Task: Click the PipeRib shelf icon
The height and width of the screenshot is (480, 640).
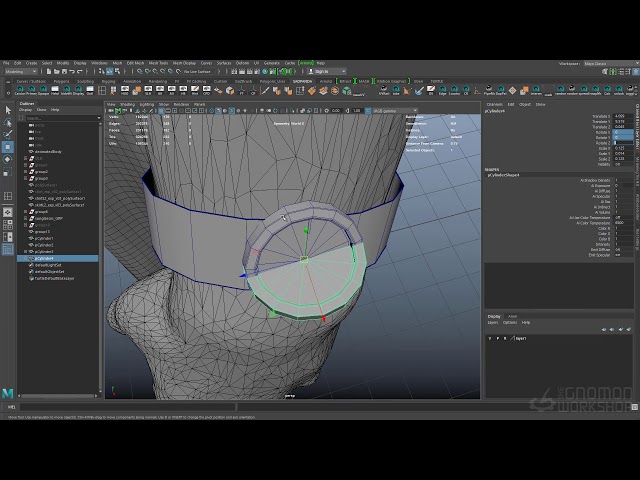Action: click(x=489, y=90)
